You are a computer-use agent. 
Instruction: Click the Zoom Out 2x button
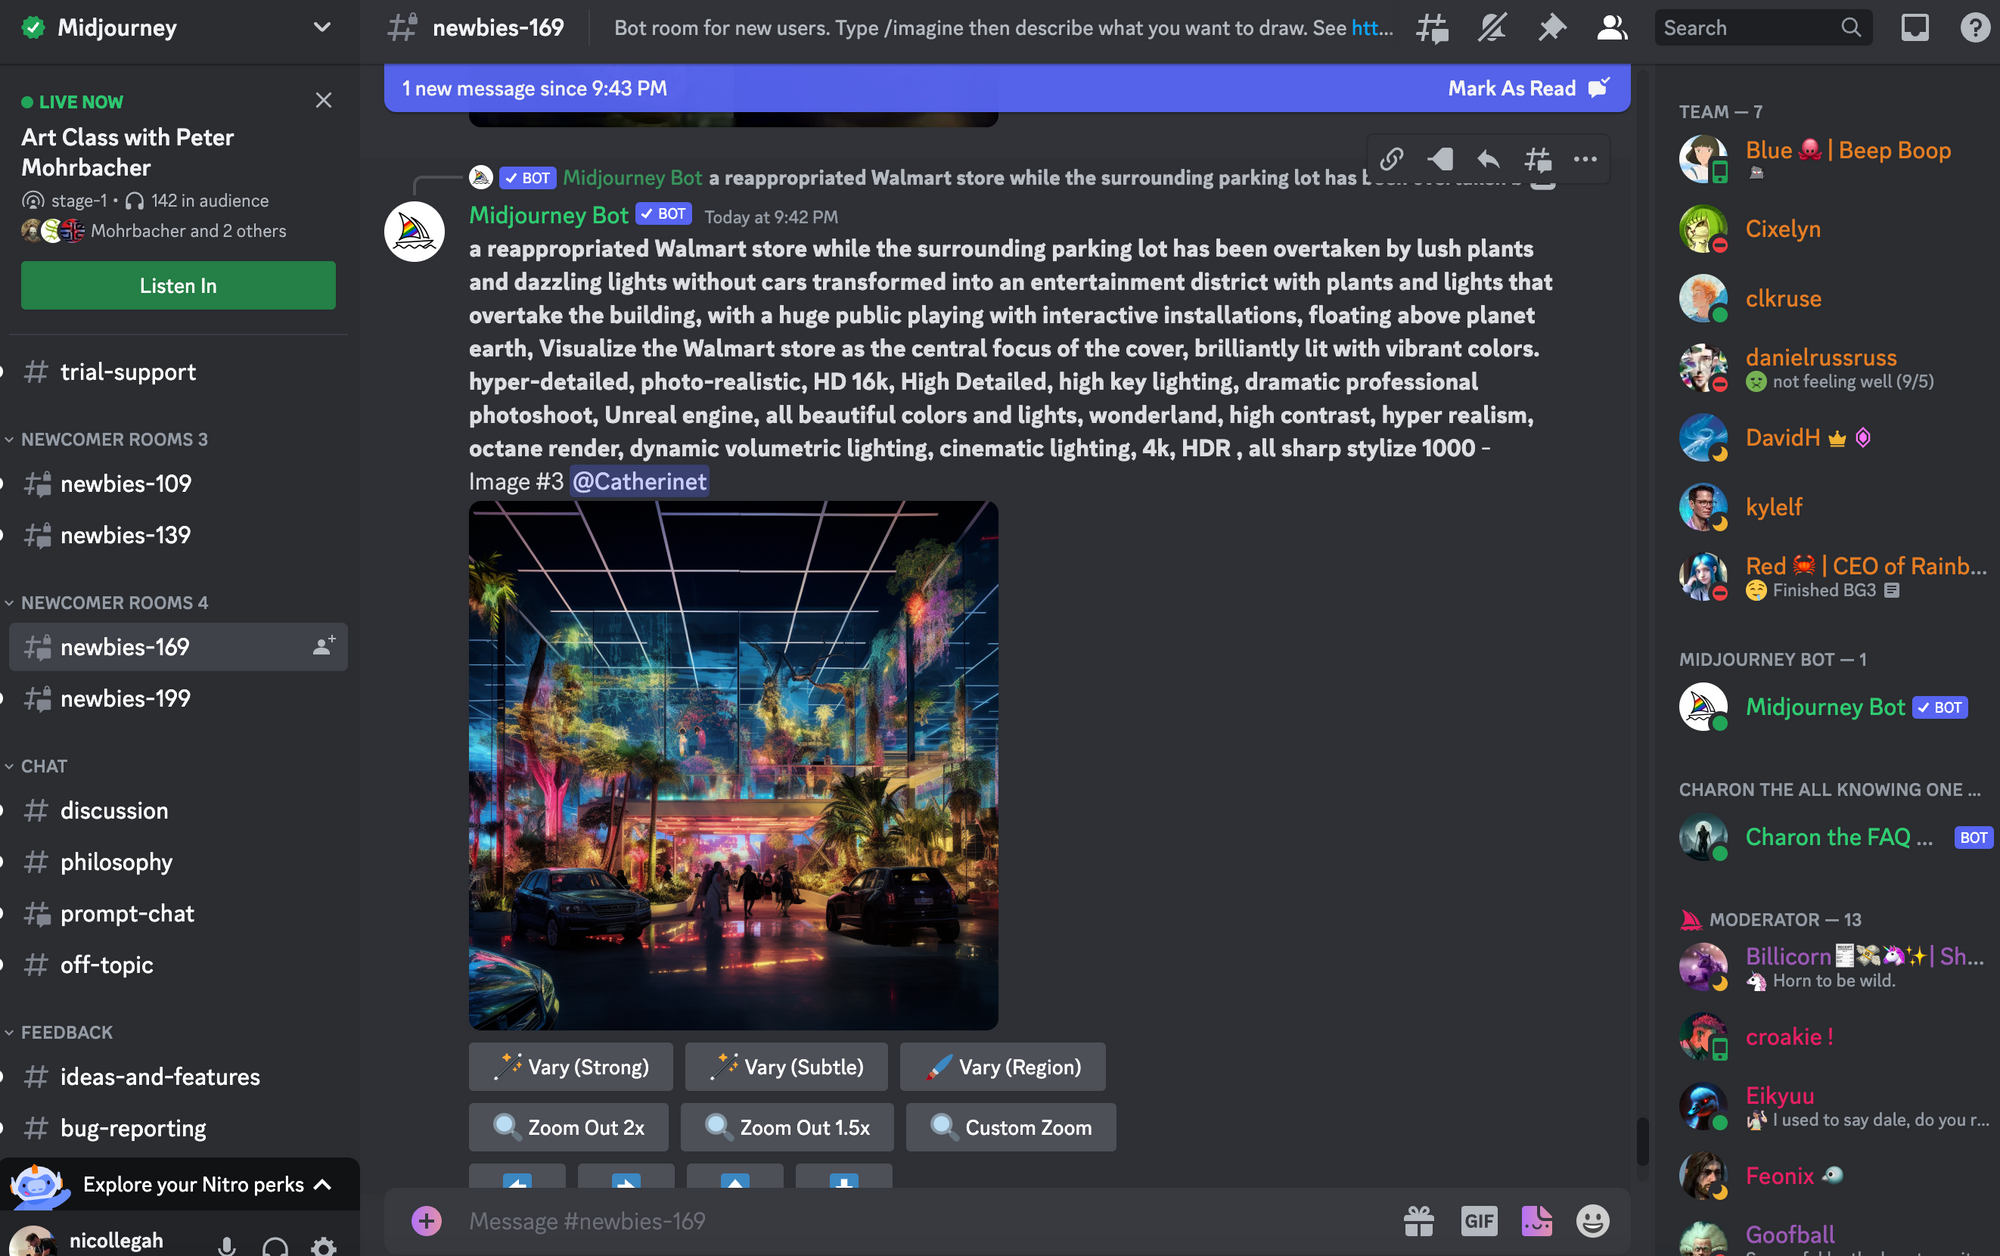click(x=570, y=1127)
